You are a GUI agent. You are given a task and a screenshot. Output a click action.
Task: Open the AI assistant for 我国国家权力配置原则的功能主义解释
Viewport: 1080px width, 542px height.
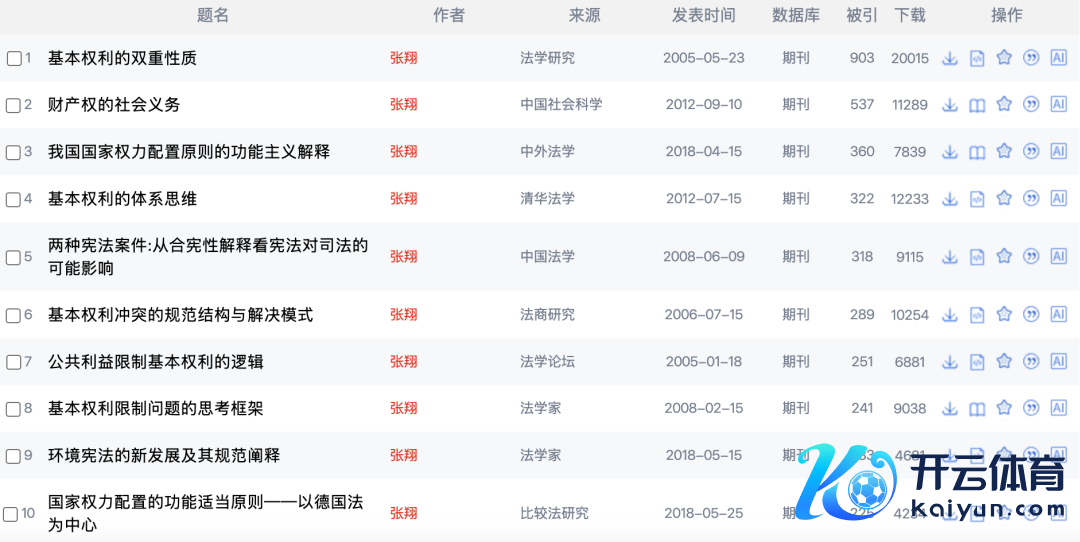point(1058,151)
